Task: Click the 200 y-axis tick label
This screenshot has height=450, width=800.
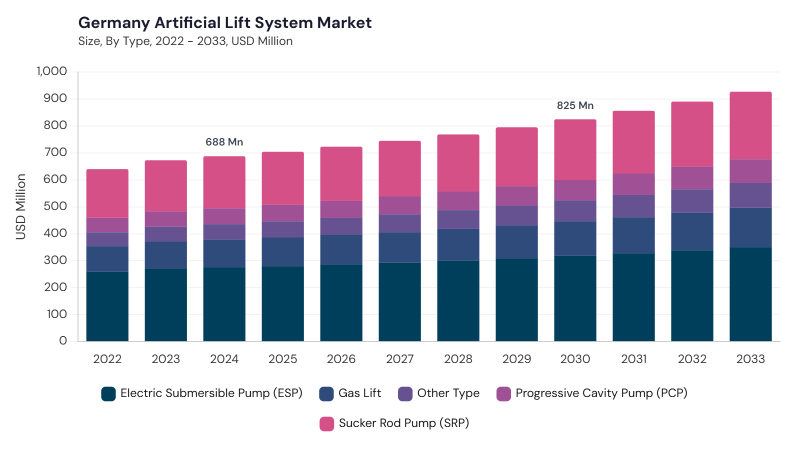Action: click(x=55, y=287)
